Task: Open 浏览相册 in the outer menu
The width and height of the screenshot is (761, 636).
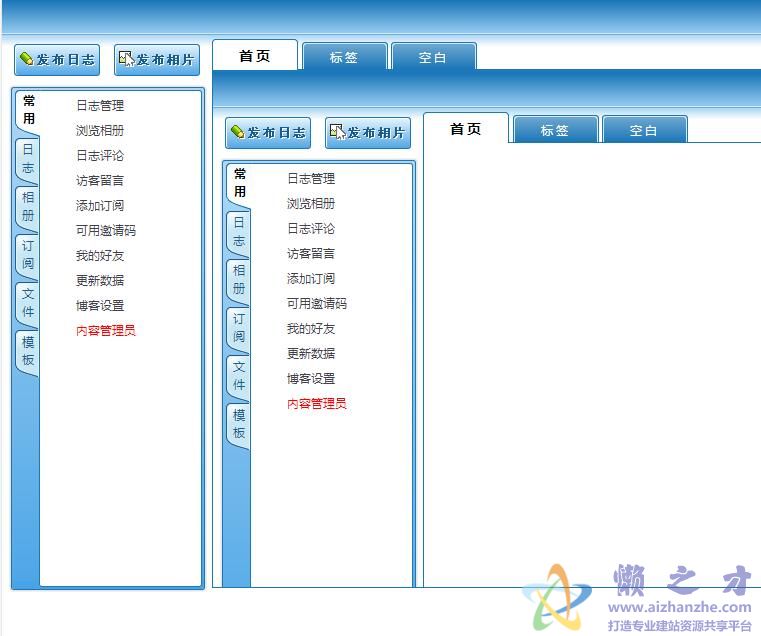Action: (x=100, y=130)
